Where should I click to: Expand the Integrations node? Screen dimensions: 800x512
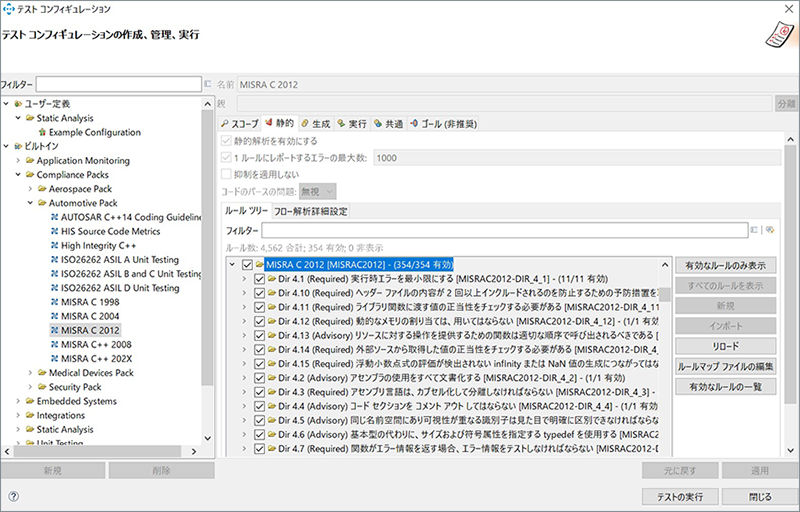tap(18, 416)
